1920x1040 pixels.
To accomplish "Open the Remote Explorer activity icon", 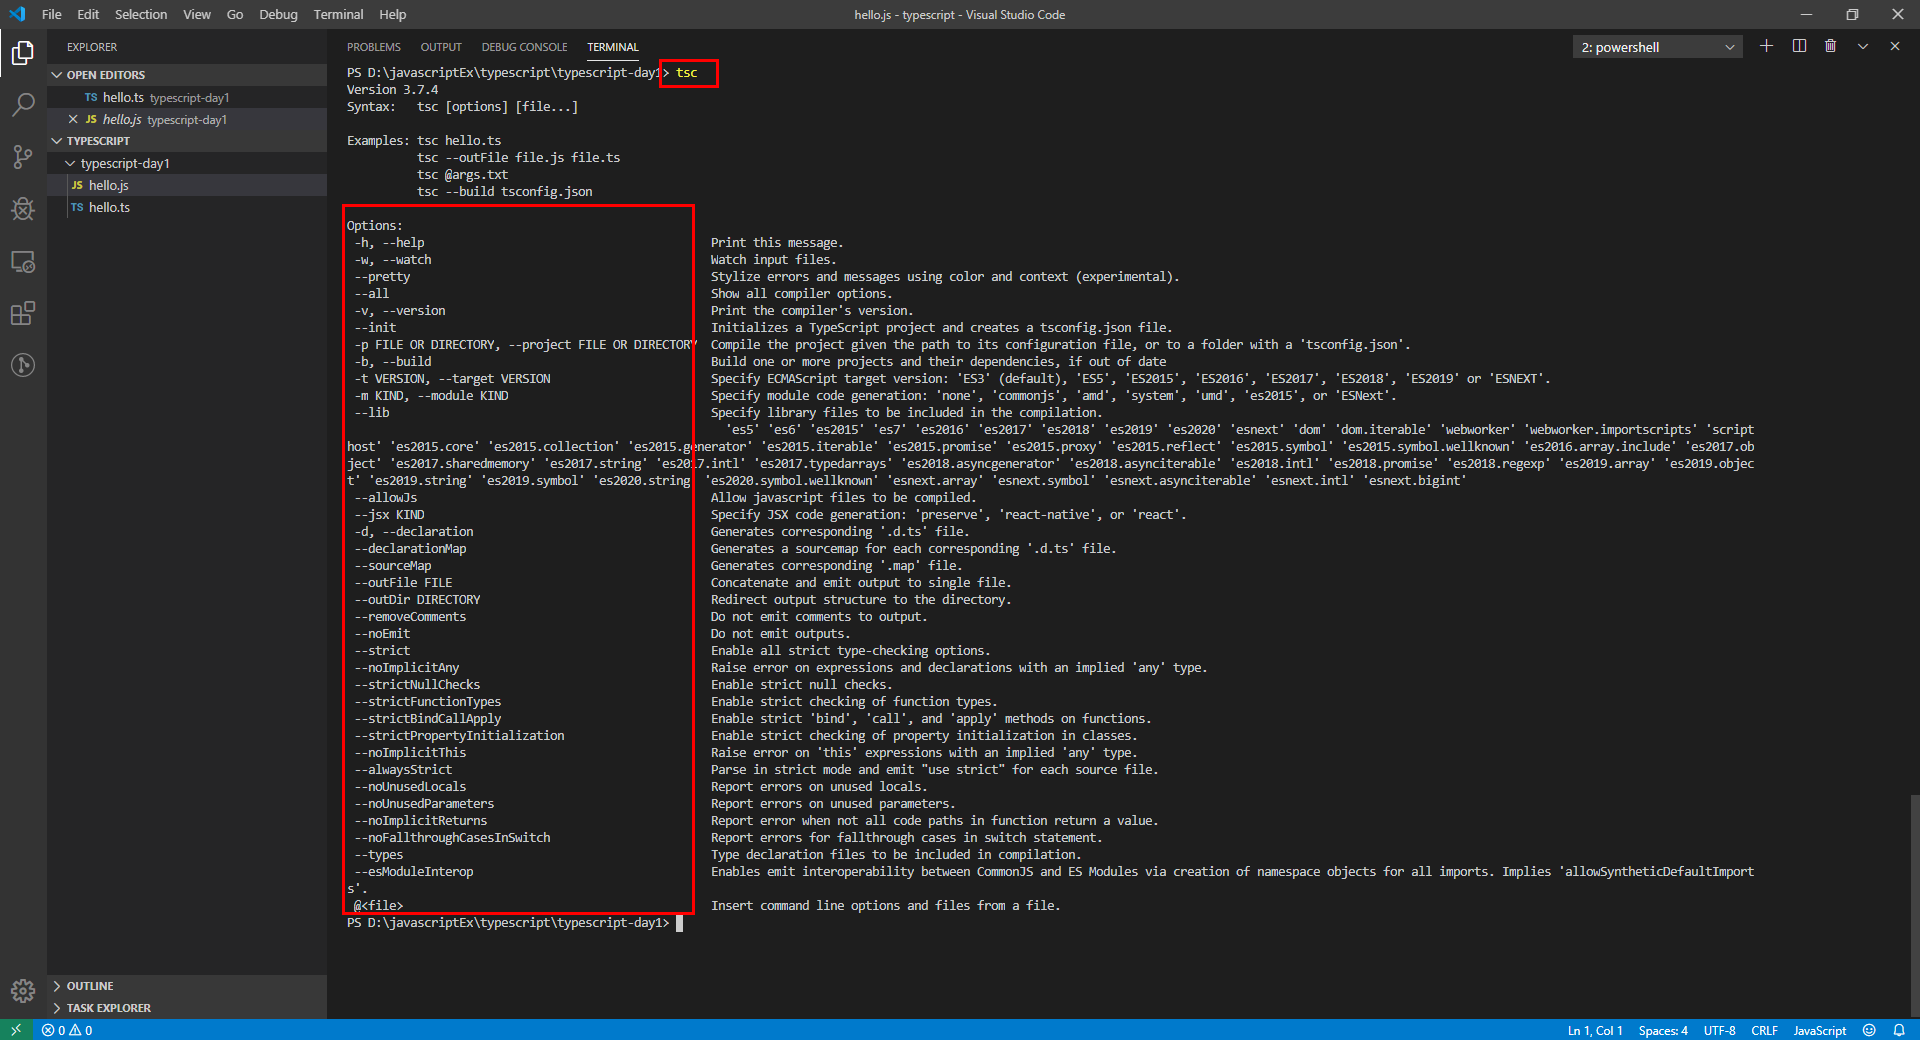I will pyautogui.click(x=23, y=262).
